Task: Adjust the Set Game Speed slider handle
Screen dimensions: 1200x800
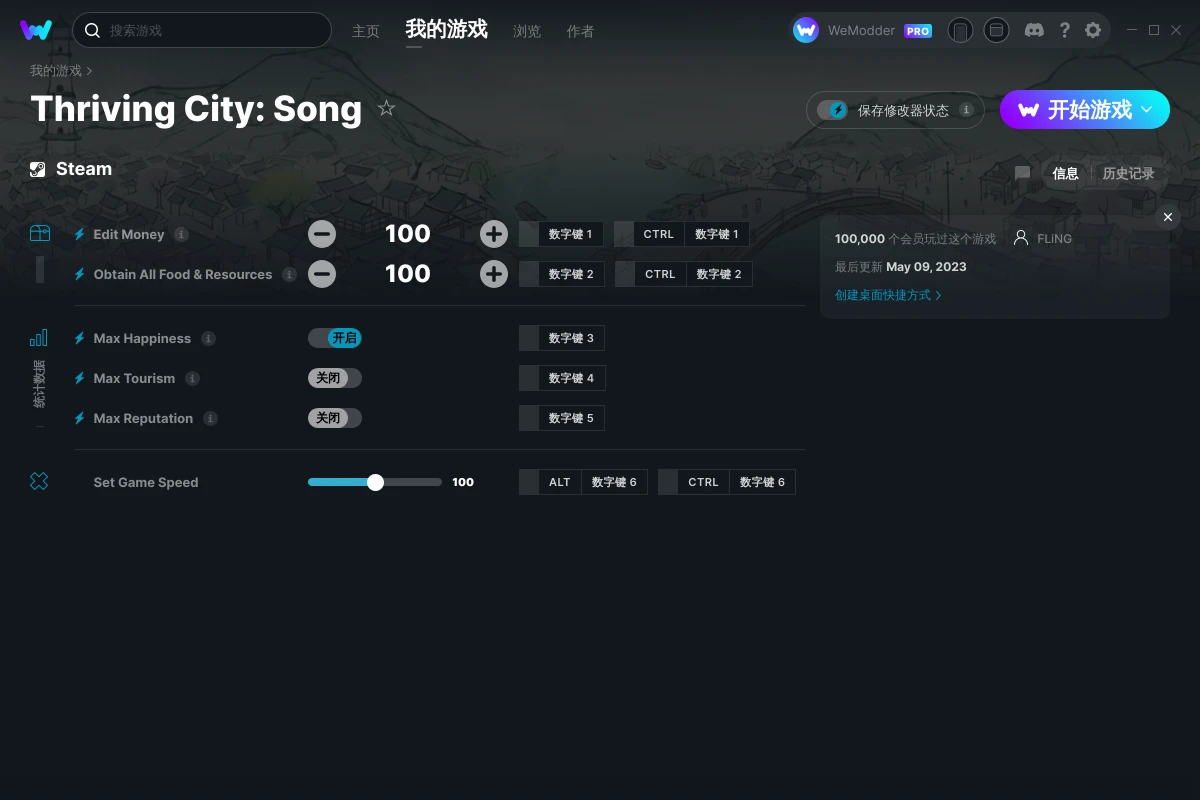Action: click(375, 482)
